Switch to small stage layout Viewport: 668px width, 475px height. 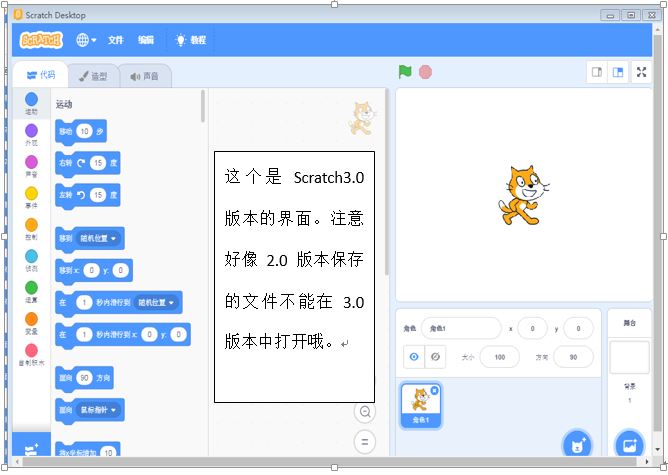(597, 72)
